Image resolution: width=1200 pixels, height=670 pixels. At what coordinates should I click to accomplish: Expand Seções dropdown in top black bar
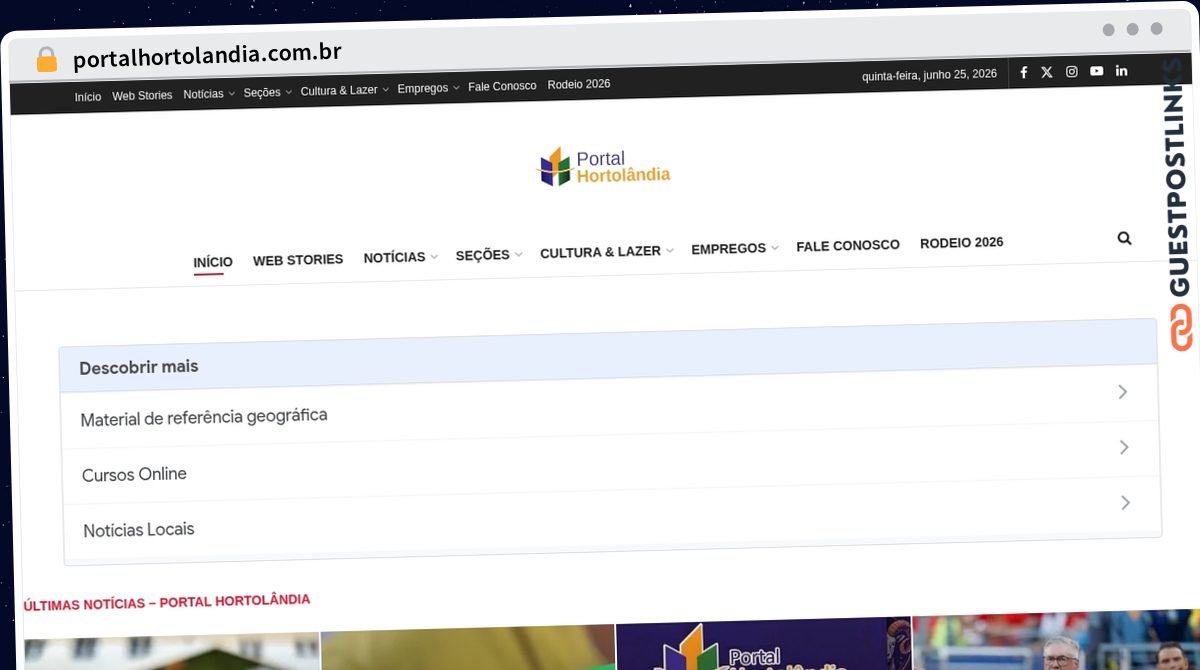[267, 92]
